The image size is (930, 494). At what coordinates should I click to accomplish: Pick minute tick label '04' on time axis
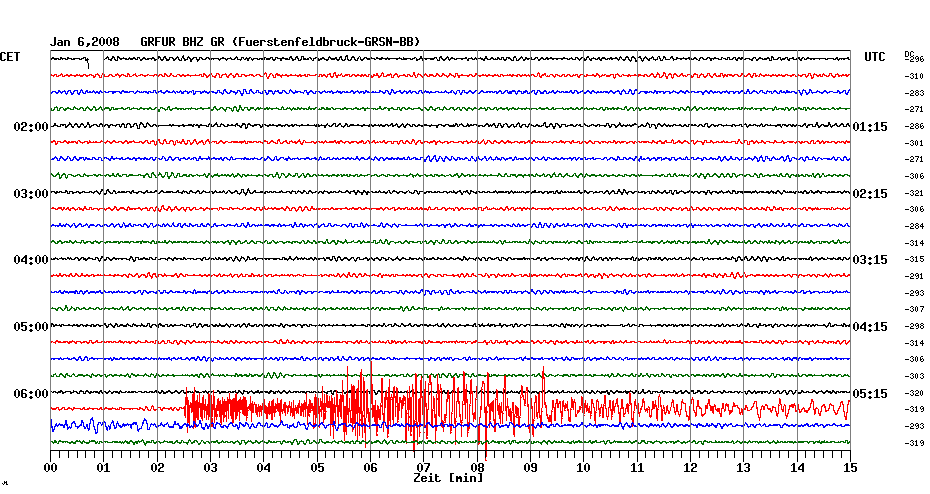[x=264, y=468]
